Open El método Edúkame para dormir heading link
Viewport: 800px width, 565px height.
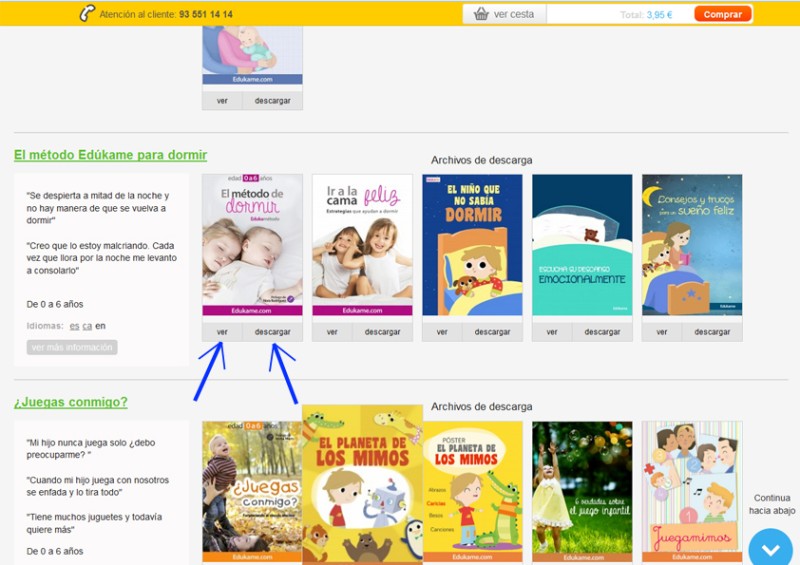click(110, 155)
